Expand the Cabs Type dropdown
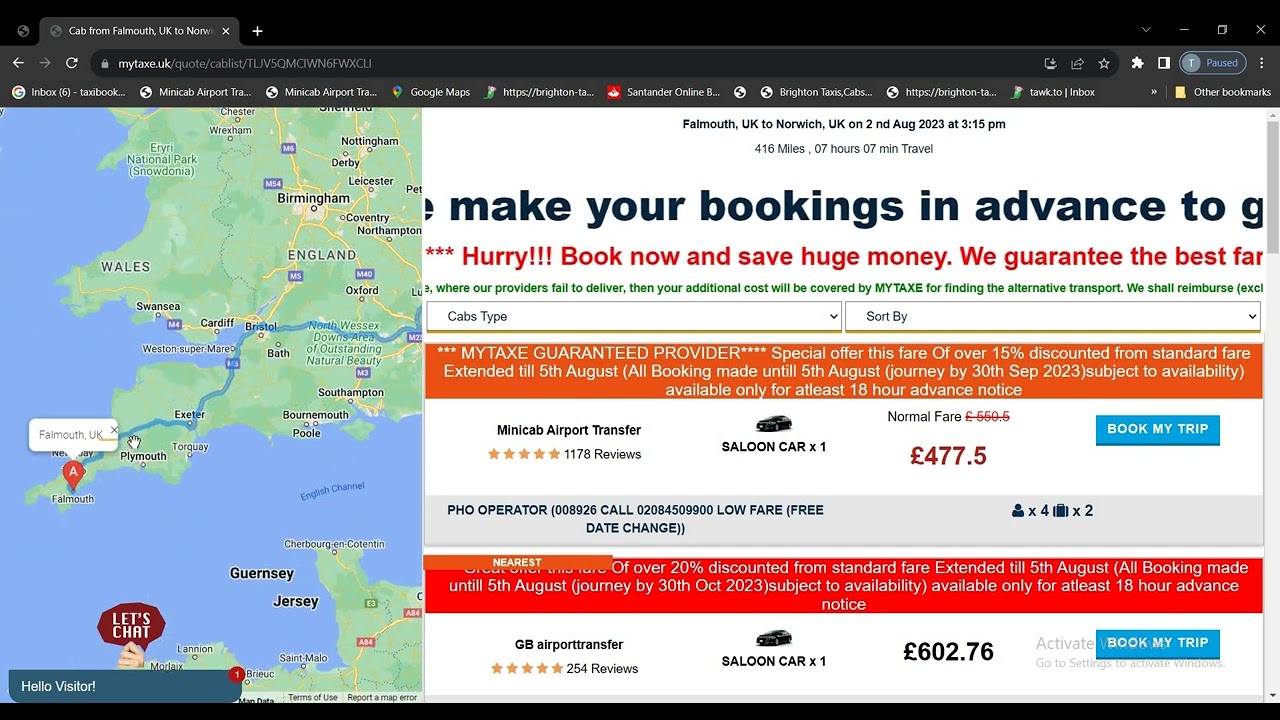Viewport: 1280px width, 720px height. 634,317
